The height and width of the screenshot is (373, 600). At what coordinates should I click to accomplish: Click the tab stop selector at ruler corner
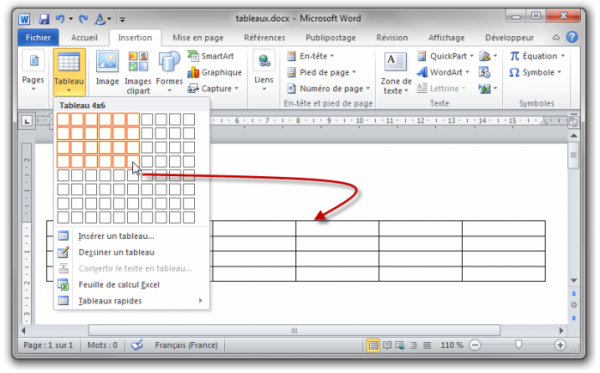26,122
